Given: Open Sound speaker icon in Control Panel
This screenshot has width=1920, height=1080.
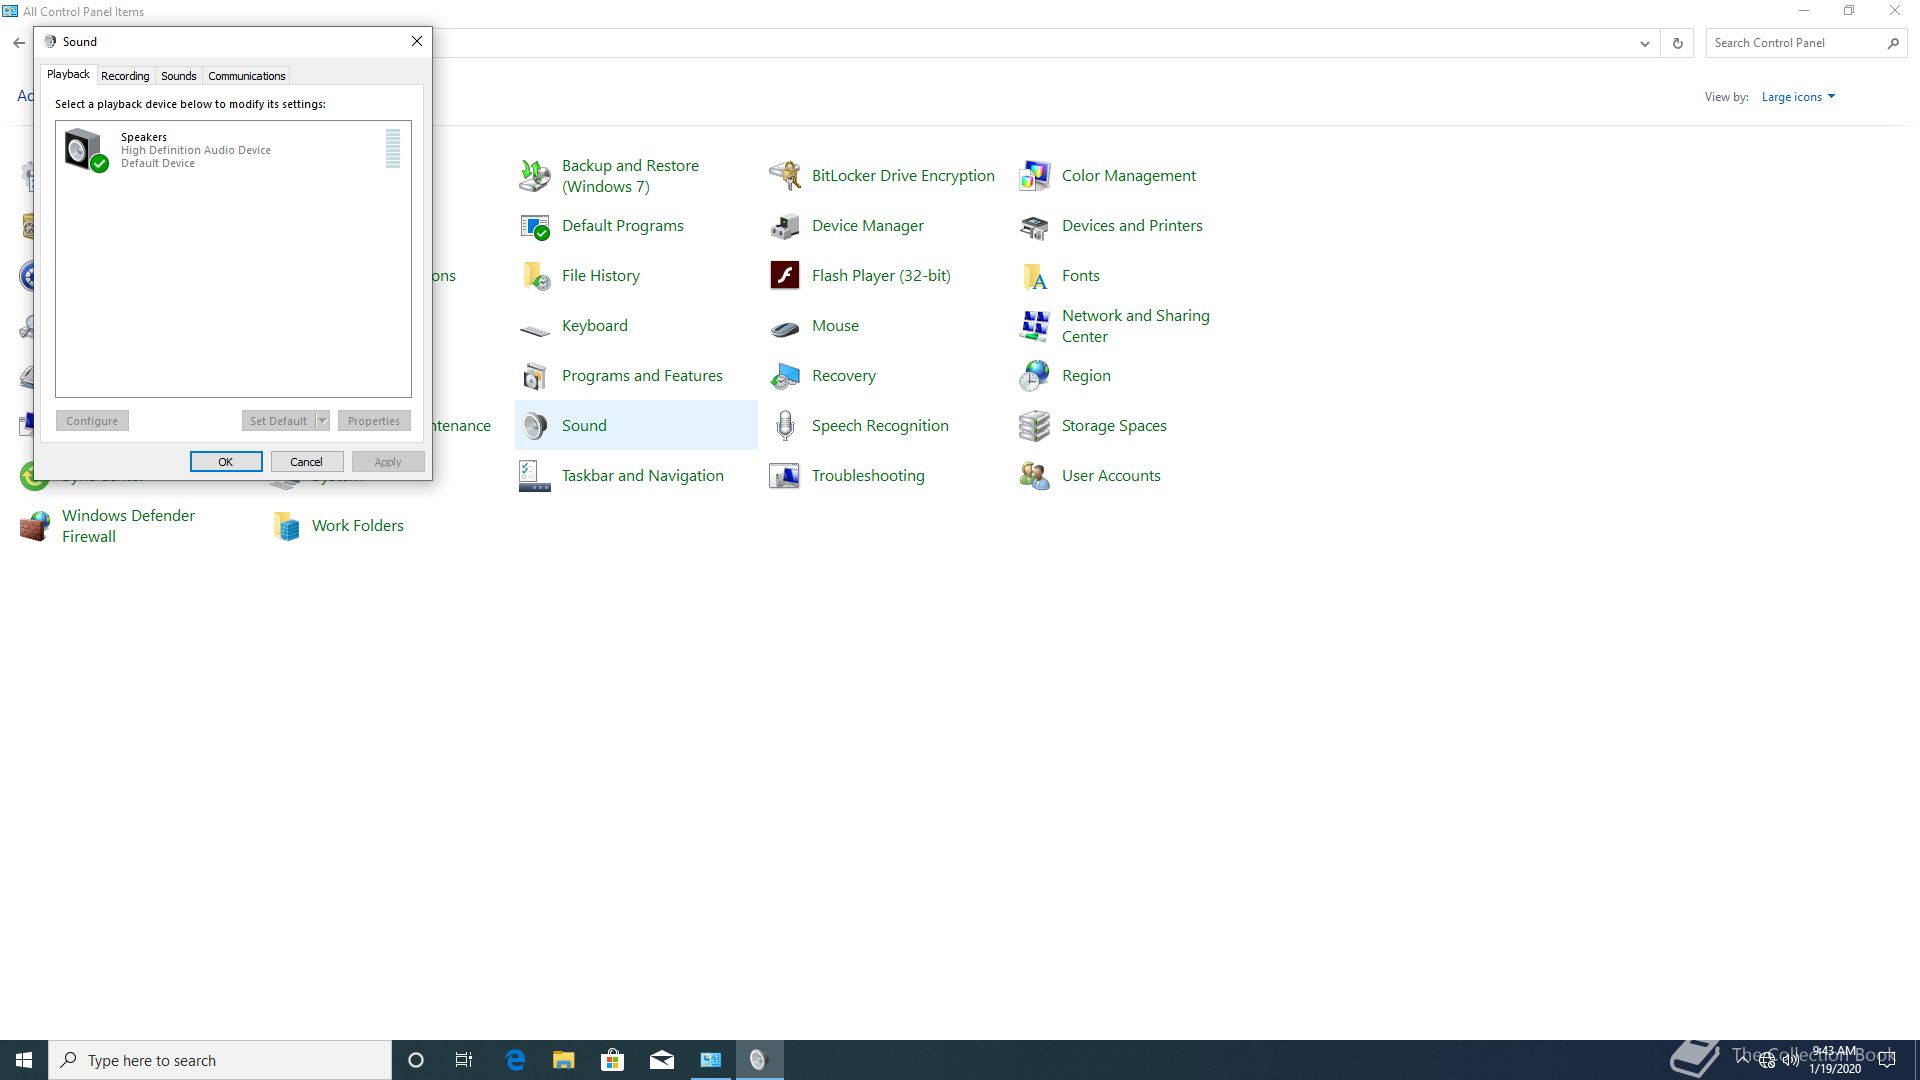Looking at the screenshot, I should click(x=535, y=426).
